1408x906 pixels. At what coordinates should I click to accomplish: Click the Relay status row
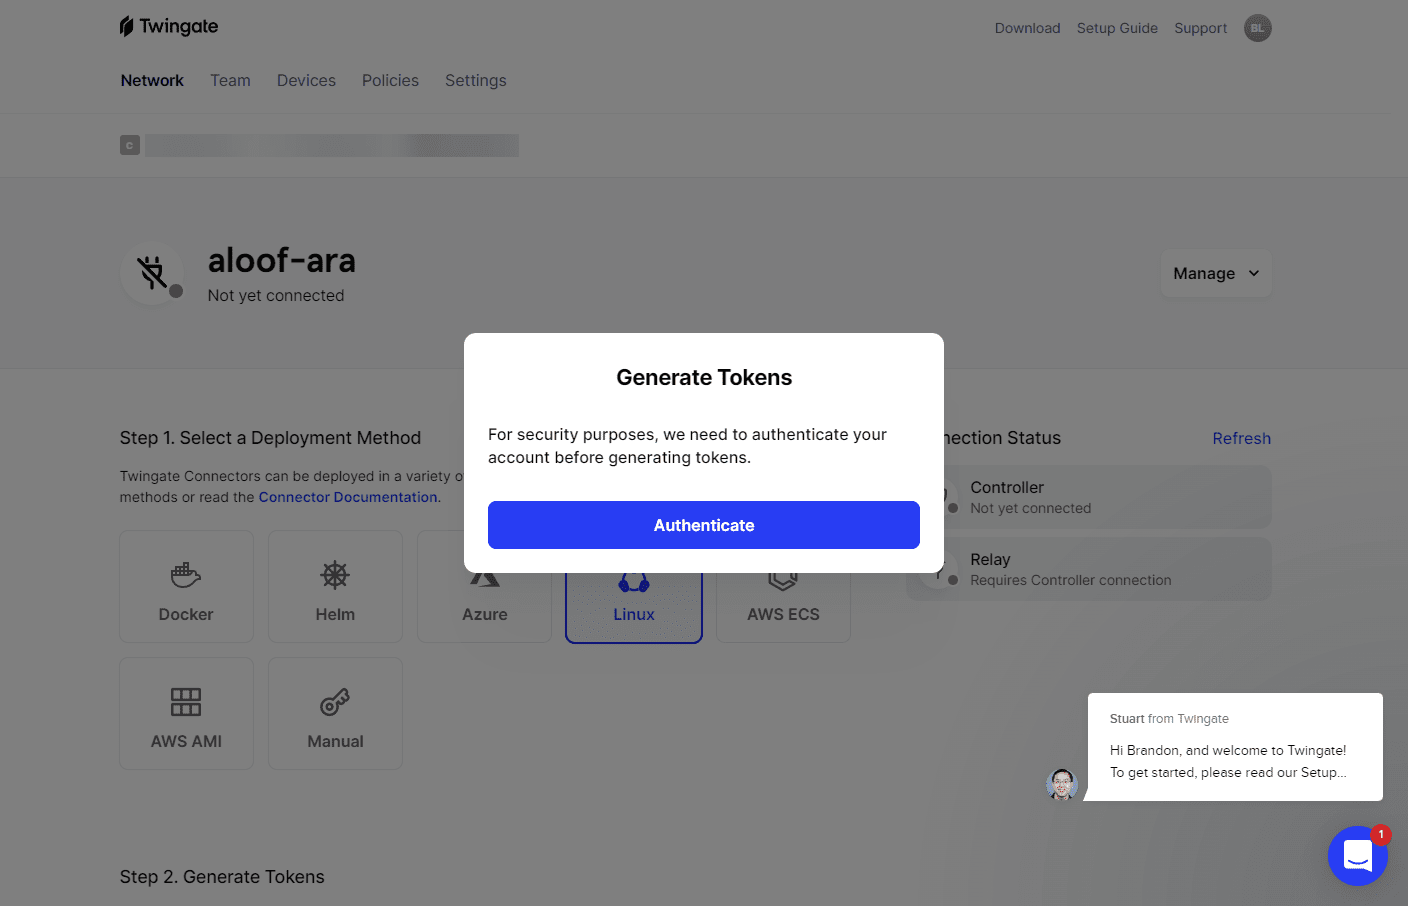1089,569
